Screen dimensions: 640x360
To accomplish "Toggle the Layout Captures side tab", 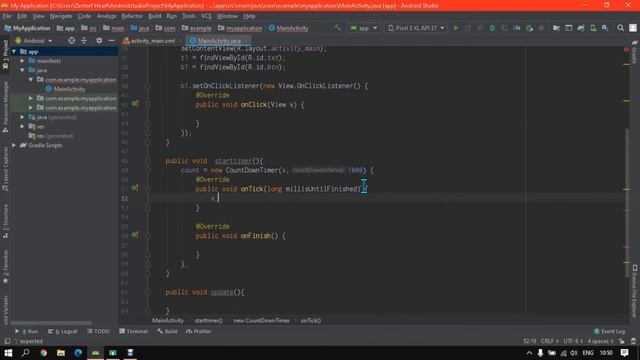I will pos(5,169).
